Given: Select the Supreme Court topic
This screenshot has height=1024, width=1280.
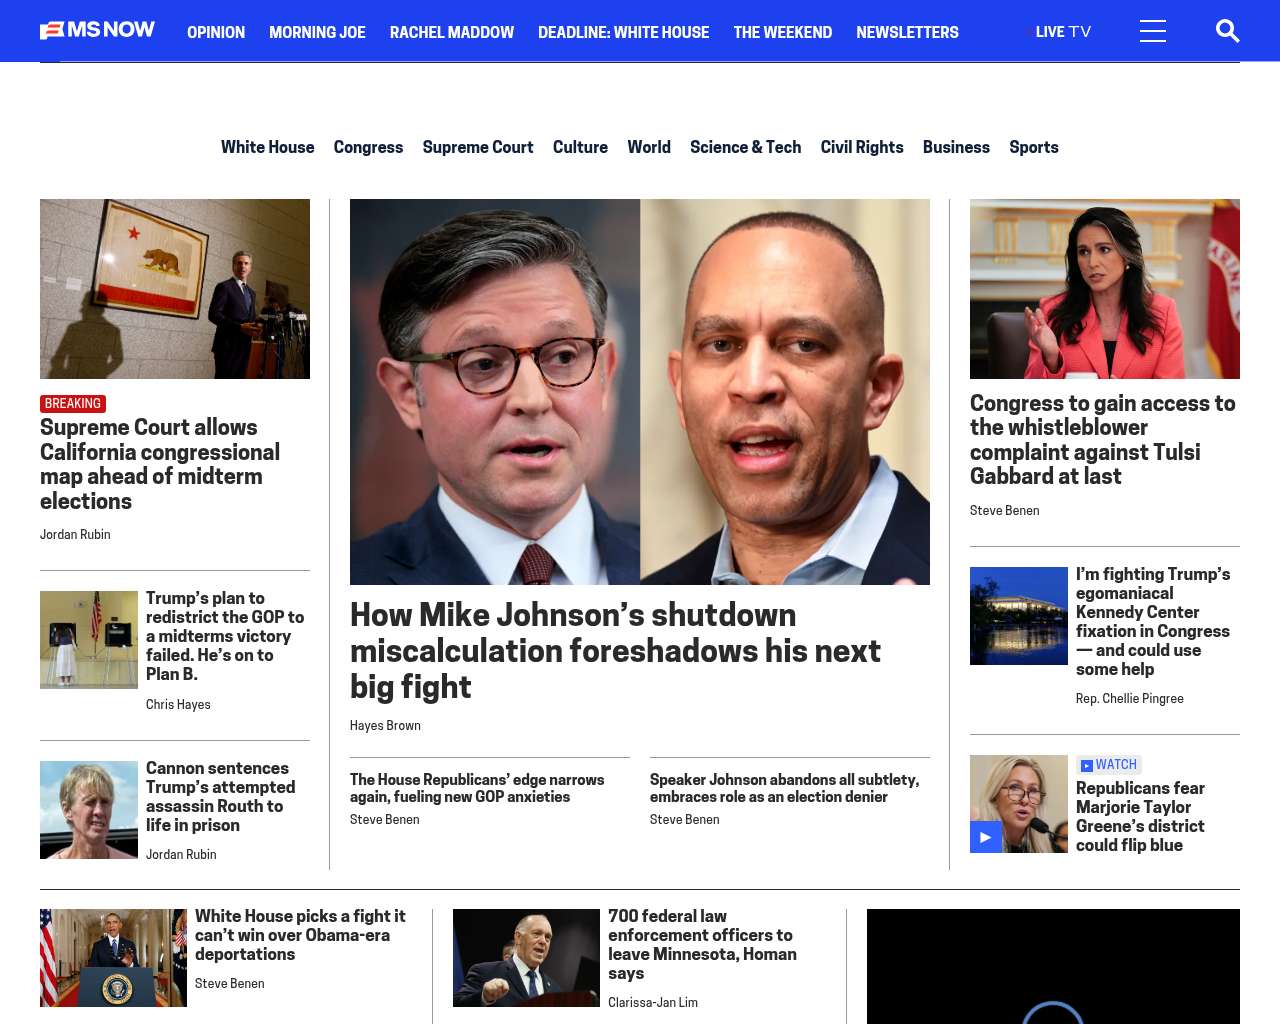Looking at the screenshot, I should [x=478, y=147].
